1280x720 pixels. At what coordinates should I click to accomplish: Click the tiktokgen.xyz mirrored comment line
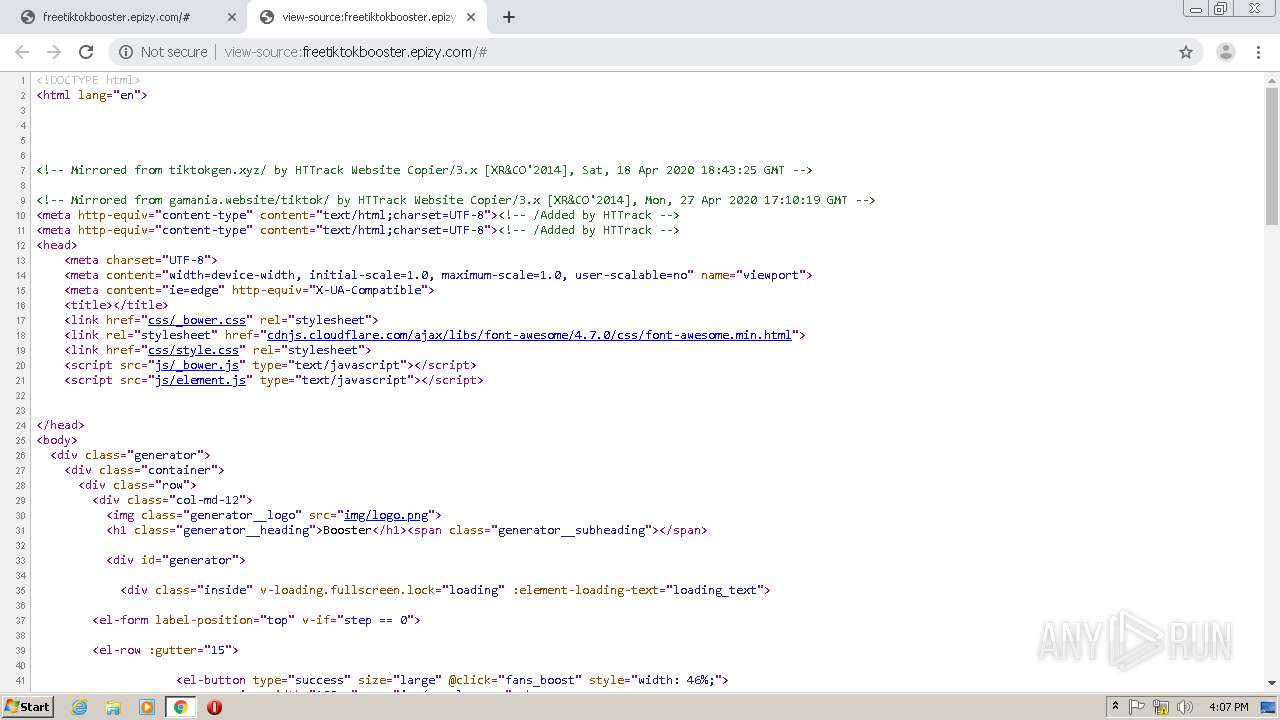[425, 170]
